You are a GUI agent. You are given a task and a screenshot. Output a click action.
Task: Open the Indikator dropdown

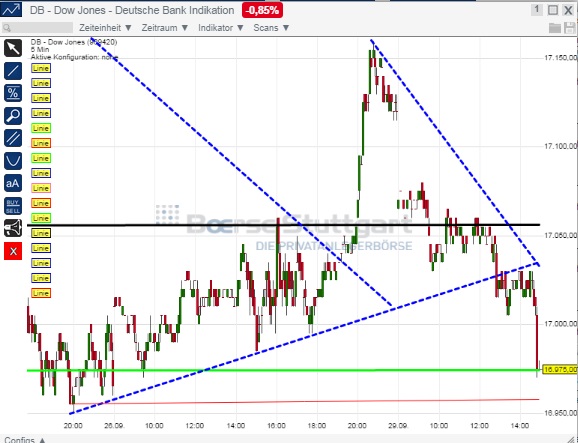pos(221,28)
